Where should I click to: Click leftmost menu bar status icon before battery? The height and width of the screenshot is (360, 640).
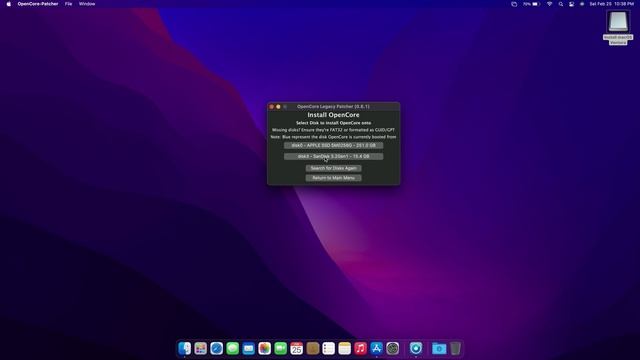click(x=514, y=4)
